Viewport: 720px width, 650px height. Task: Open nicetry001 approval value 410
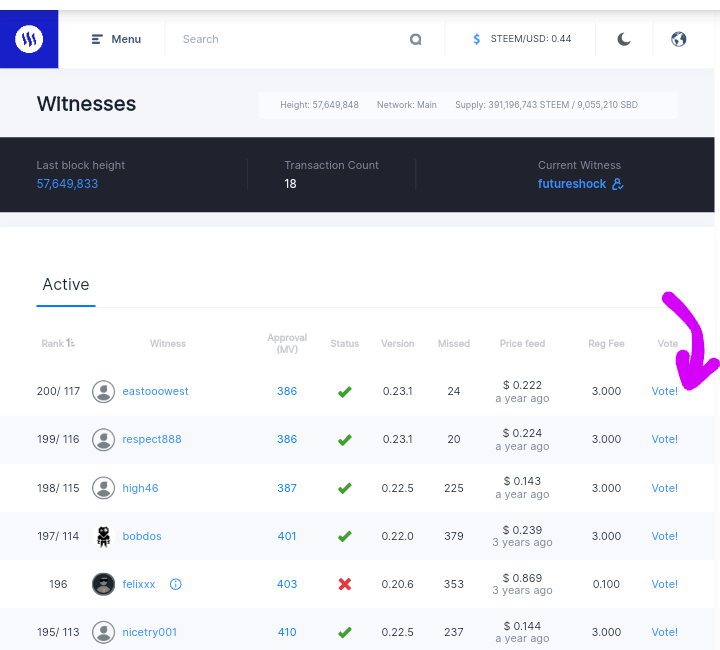click(287, 632)
